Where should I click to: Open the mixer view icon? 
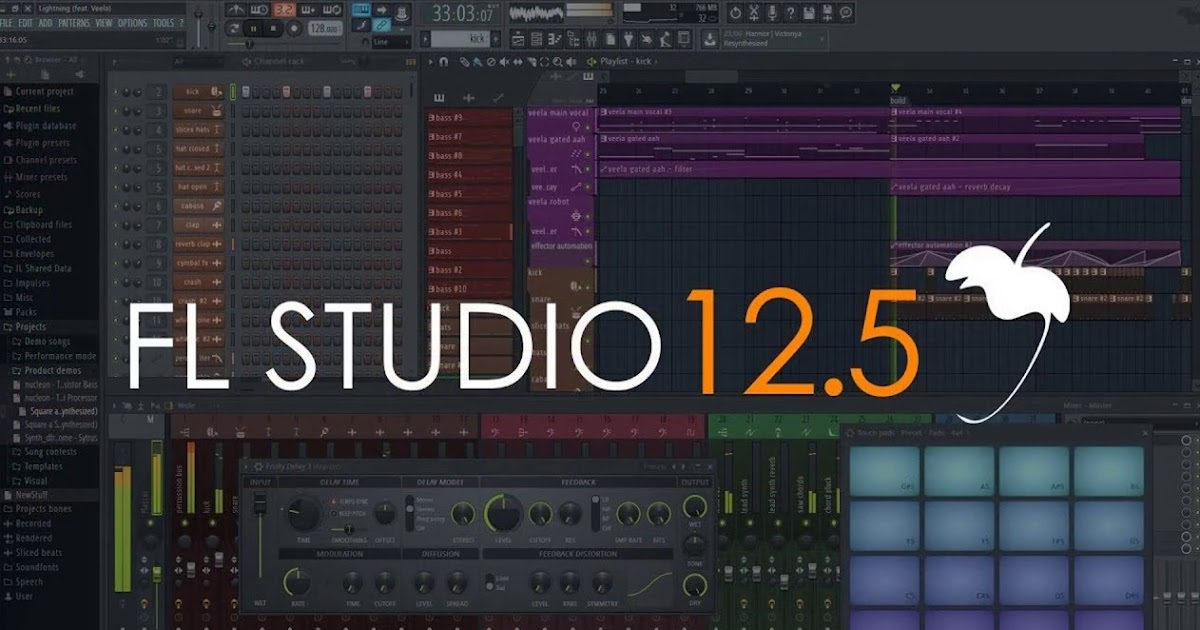591,39
